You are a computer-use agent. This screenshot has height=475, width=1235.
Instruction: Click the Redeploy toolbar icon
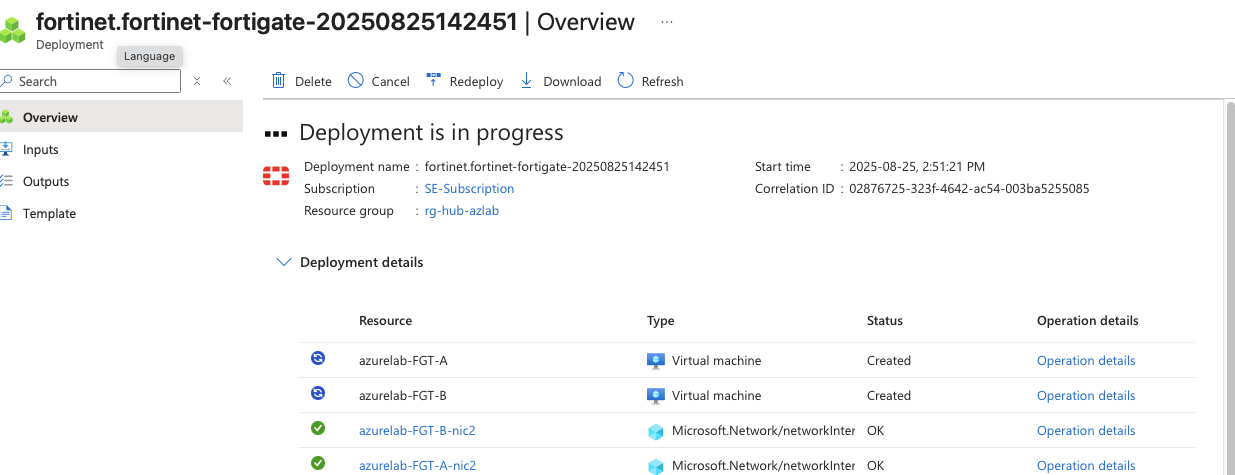pyautogui.click(x=434, y=81)
